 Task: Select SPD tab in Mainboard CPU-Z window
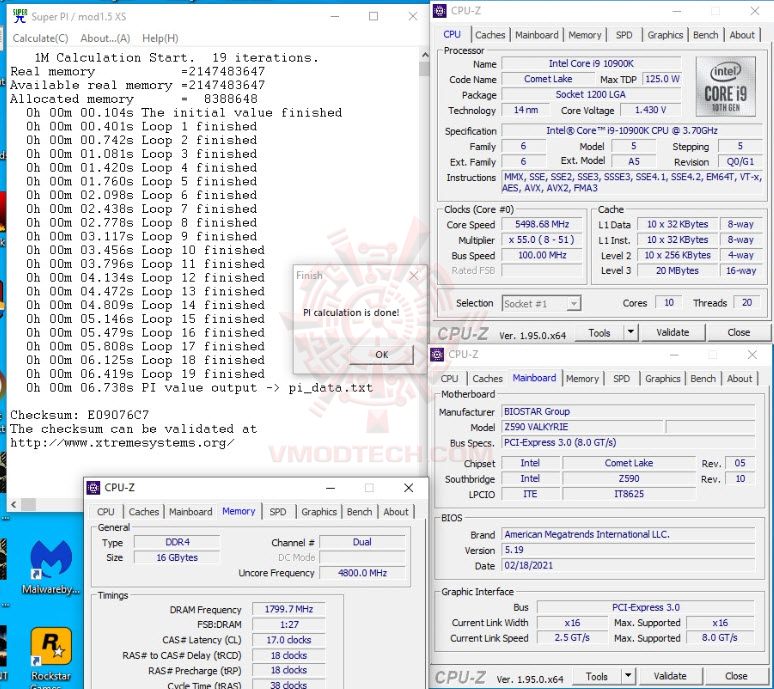click(x=621, y=379)
